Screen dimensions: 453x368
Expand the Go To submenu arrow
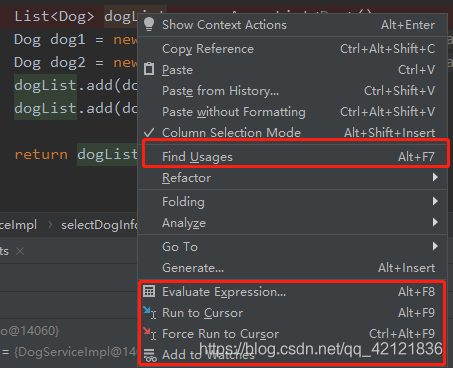(x=435, y=246)
